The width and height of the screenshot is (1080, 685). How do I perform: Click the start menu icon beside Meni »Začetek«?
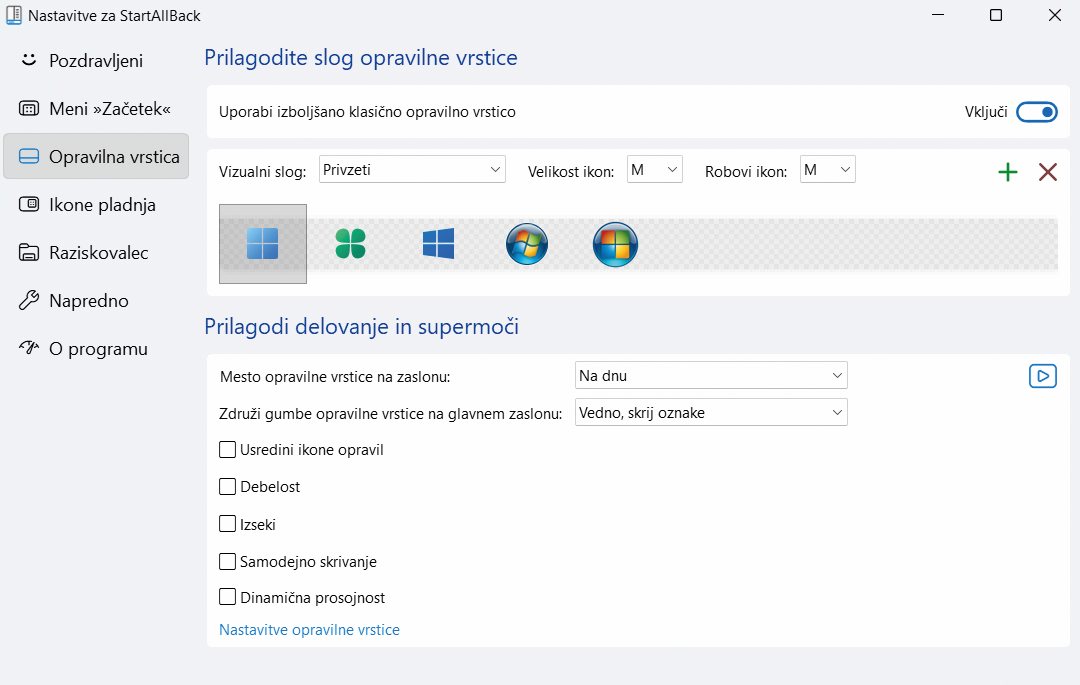coord(29,108)
